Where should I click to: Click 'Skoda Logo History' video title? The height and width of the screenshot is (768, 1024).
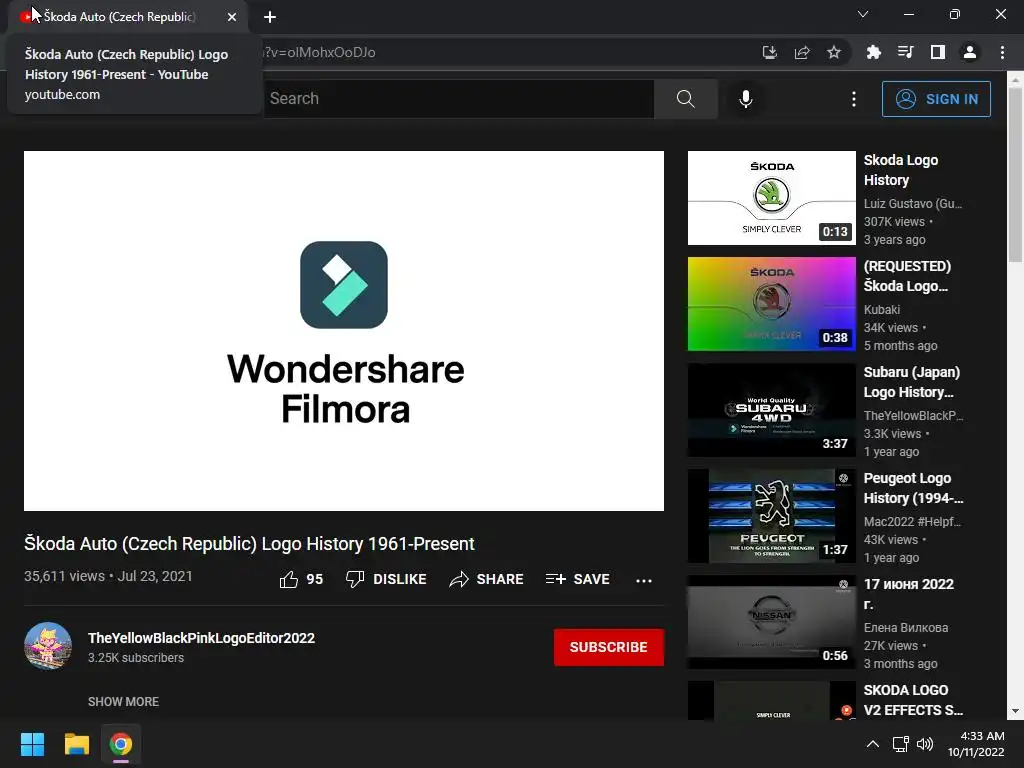point(901,170)
